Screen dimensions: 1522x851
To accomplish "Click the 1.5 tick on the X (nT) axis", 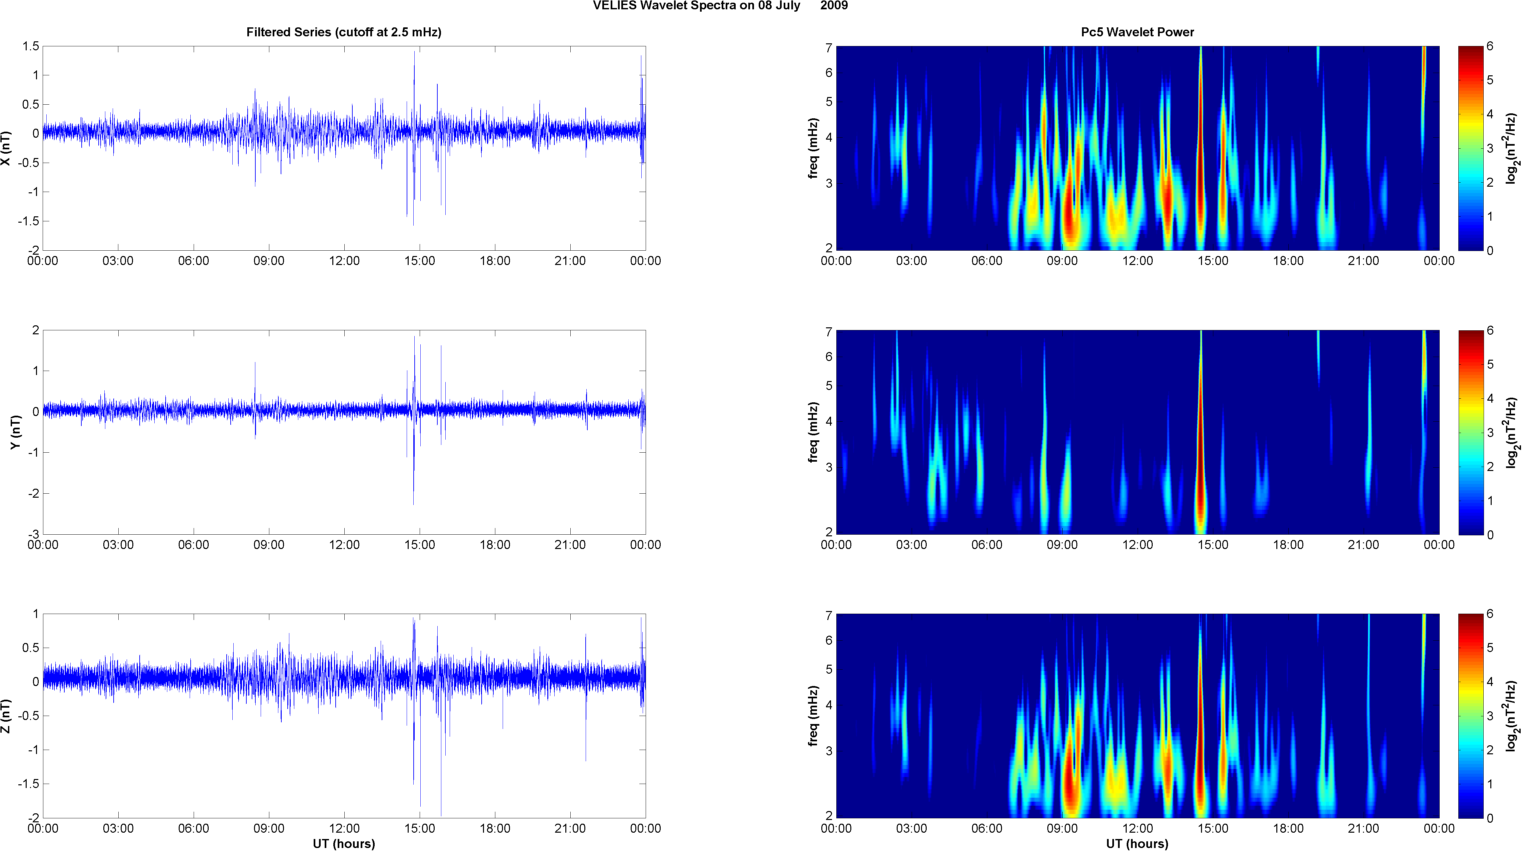I will pos(31,47).
